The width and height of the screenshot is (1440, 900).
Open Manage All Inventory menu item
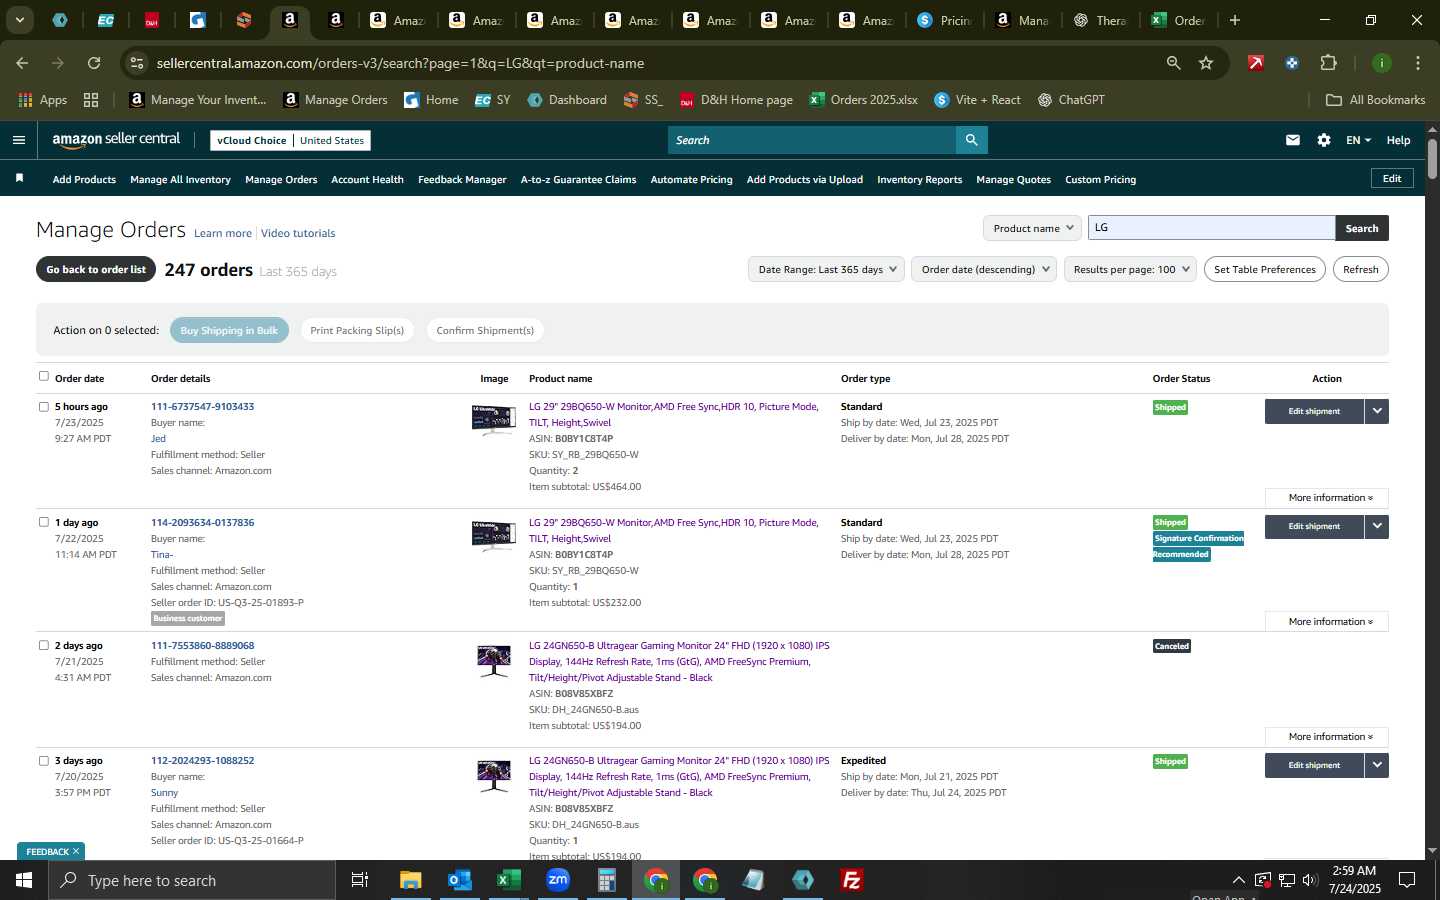click(x=180, y=179)
